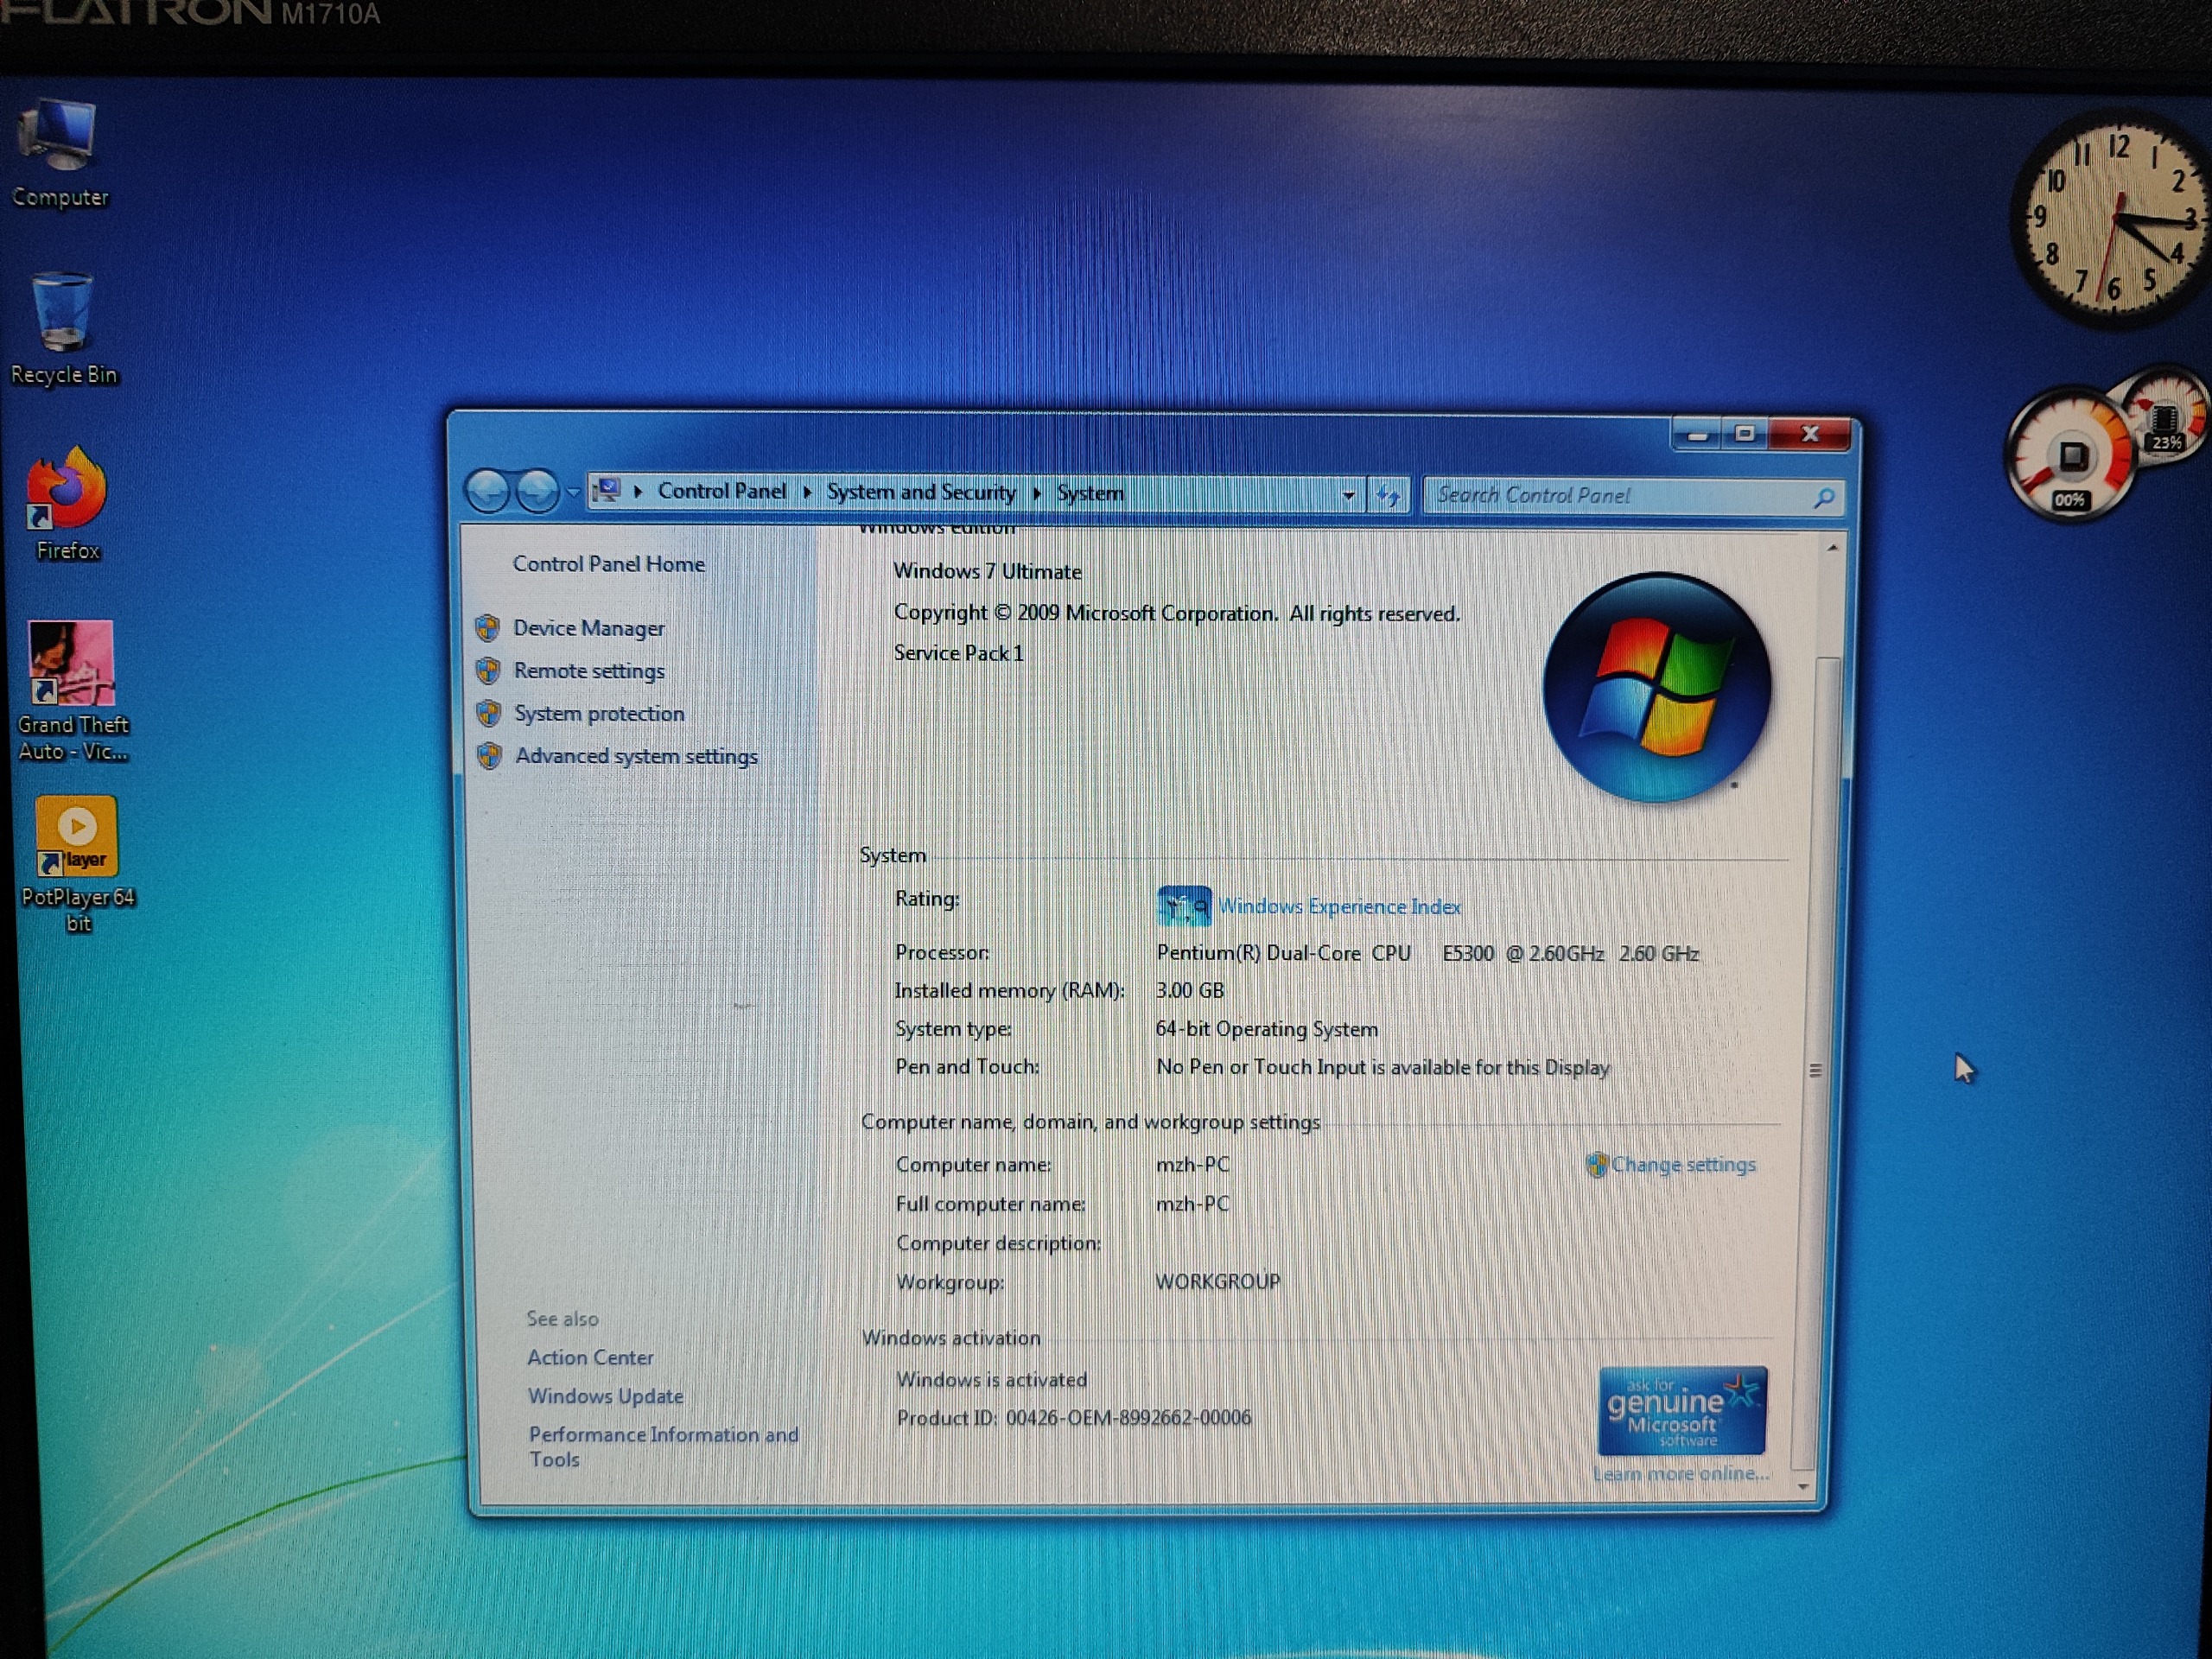Click the Service Pack 1 text
This screenshot has width=2212, height=1659.
[958, 653]
